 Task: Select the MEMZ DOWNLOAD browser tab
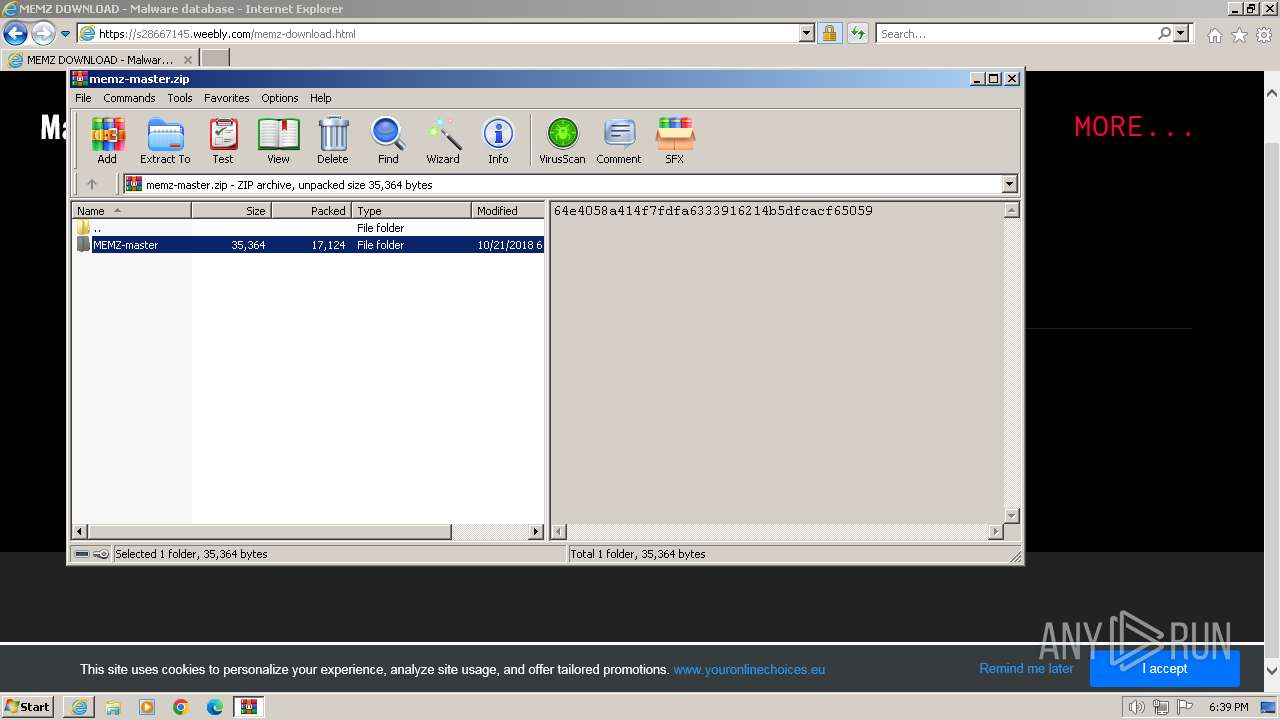click(100, 59)
